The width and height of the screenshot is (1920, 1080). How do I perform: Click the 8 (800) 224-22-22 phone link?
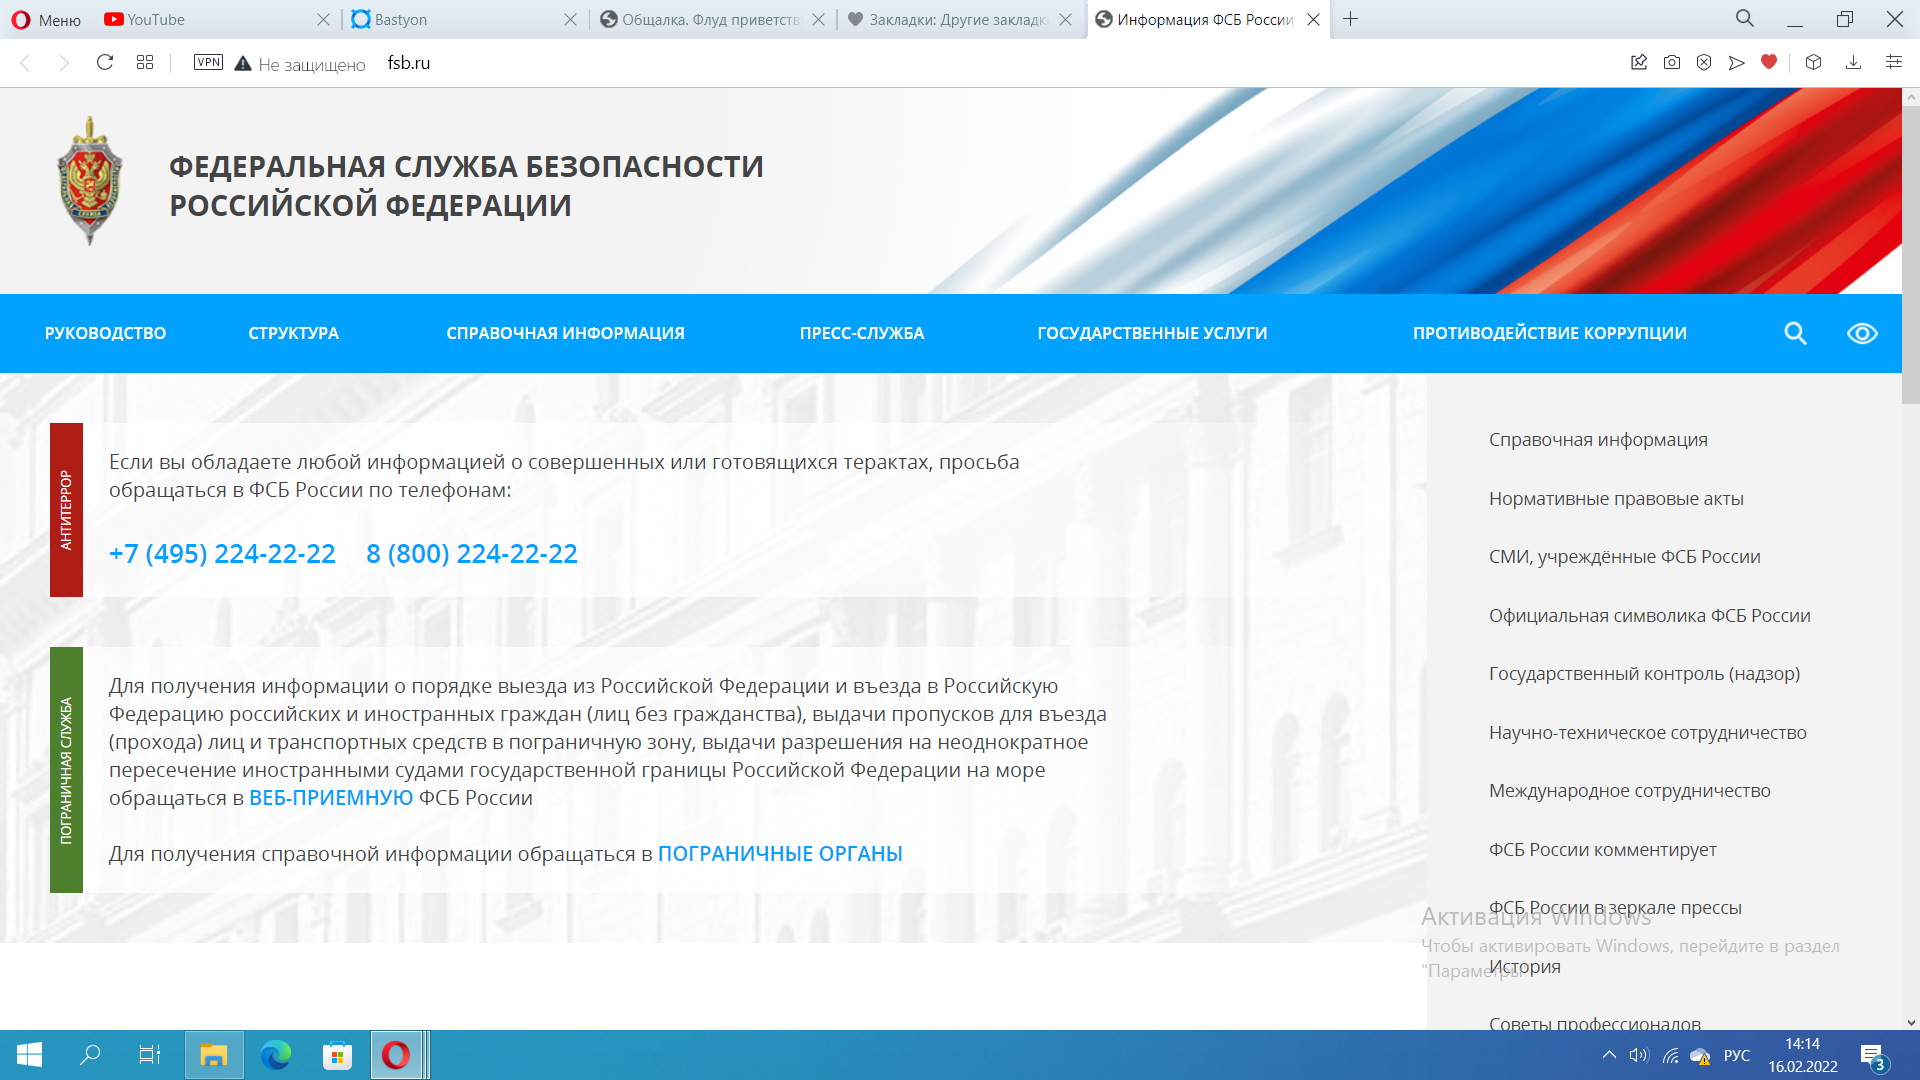pos(472,553)
